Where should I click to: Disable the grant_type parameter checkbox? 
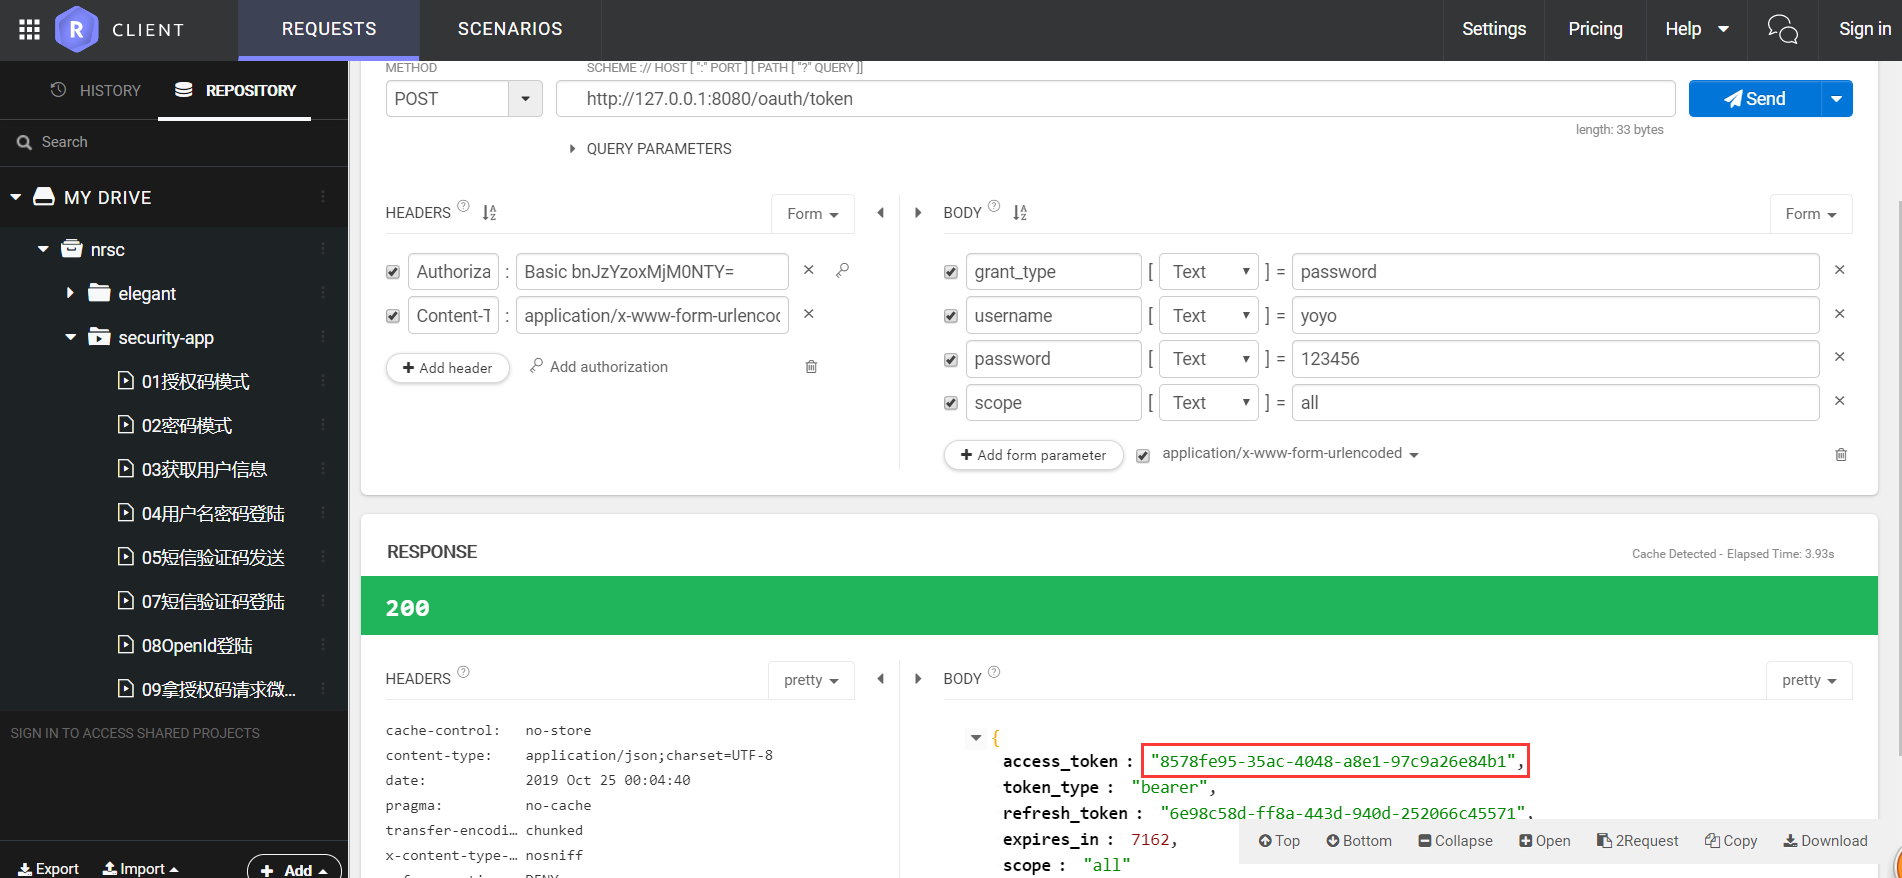(951, 272)
